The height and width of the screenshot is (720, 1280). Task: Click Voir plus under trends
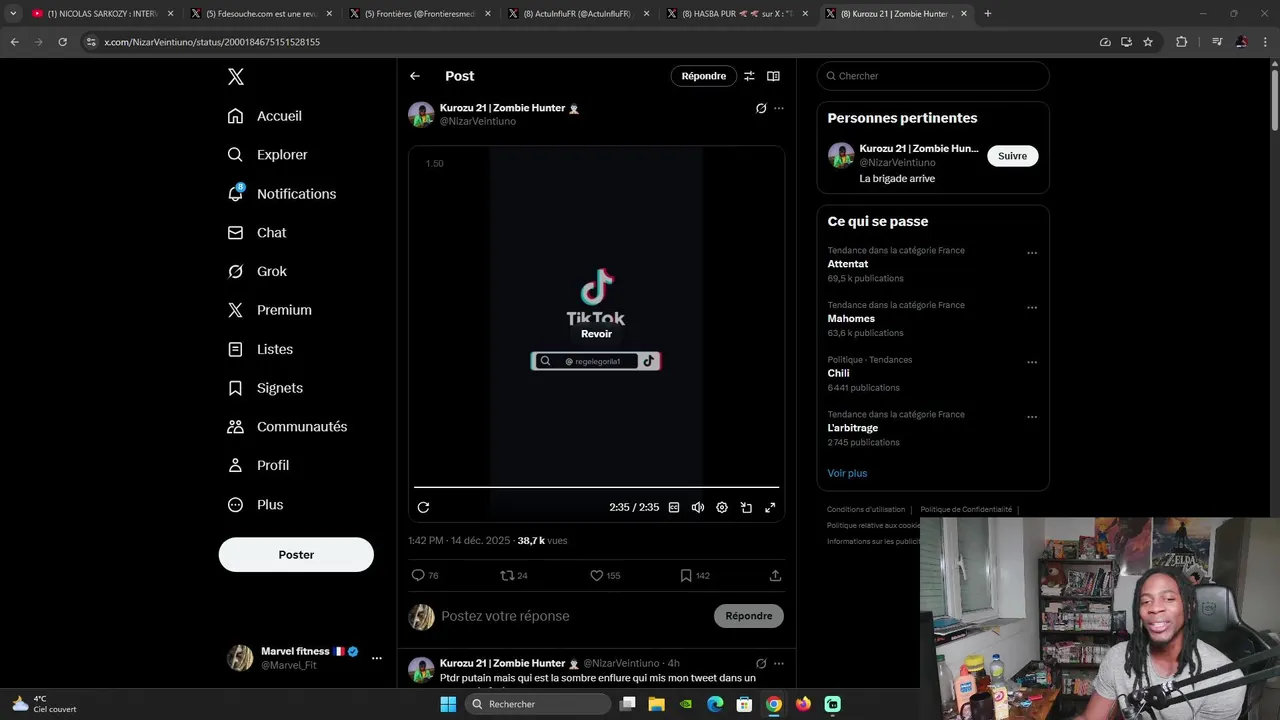847,473
